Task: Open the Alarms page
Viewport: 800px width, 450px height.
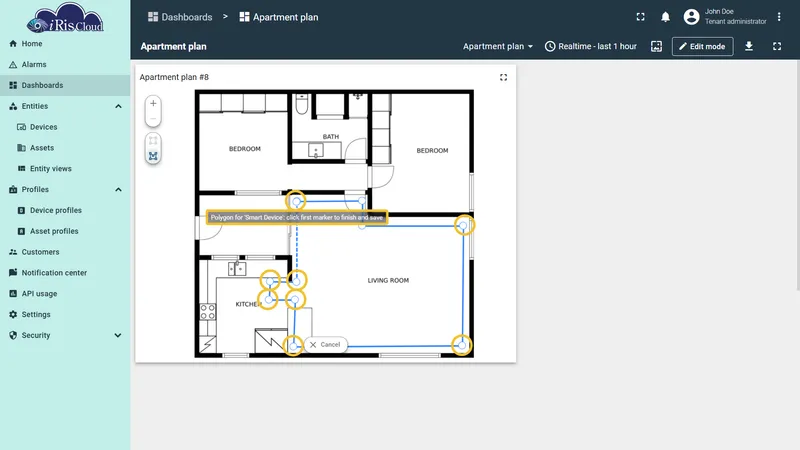Action: 65,65
